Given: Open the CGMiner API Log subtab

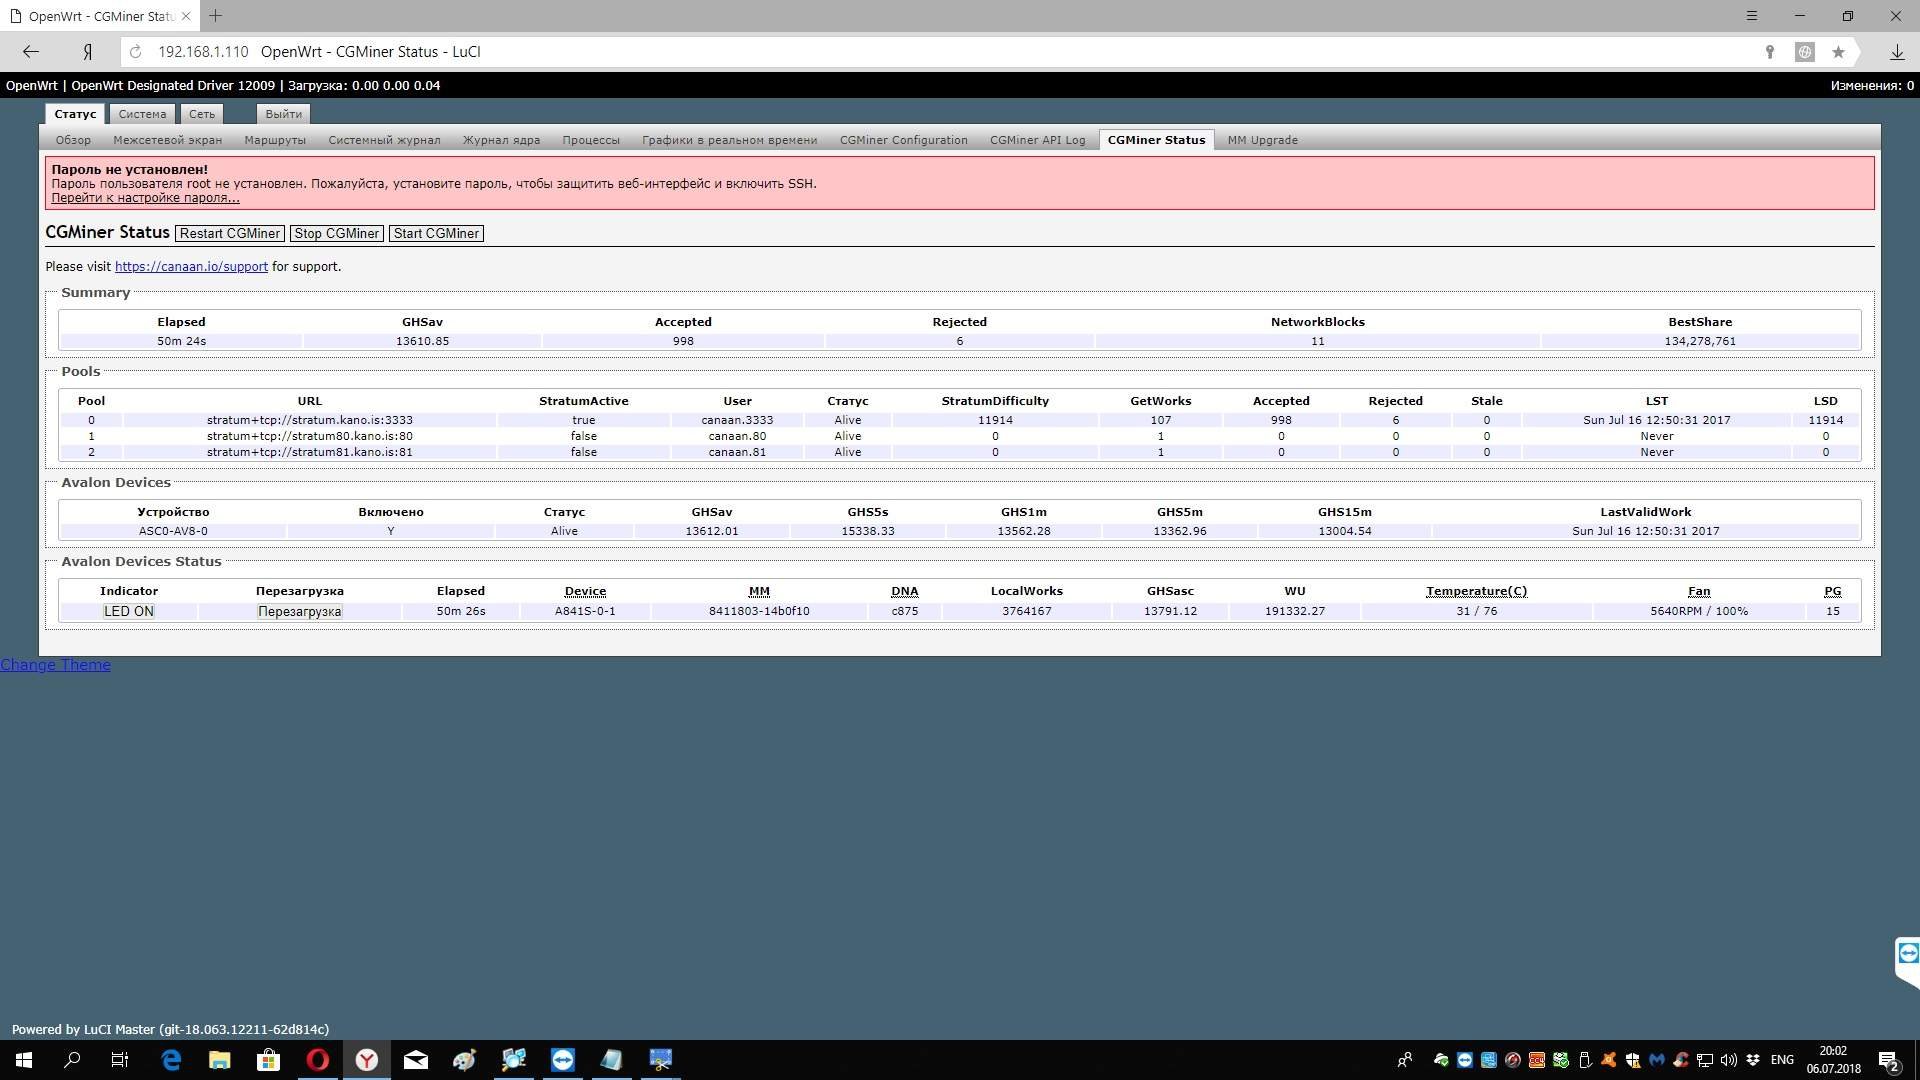Looking at the screenshot, I should (1037, 140).
